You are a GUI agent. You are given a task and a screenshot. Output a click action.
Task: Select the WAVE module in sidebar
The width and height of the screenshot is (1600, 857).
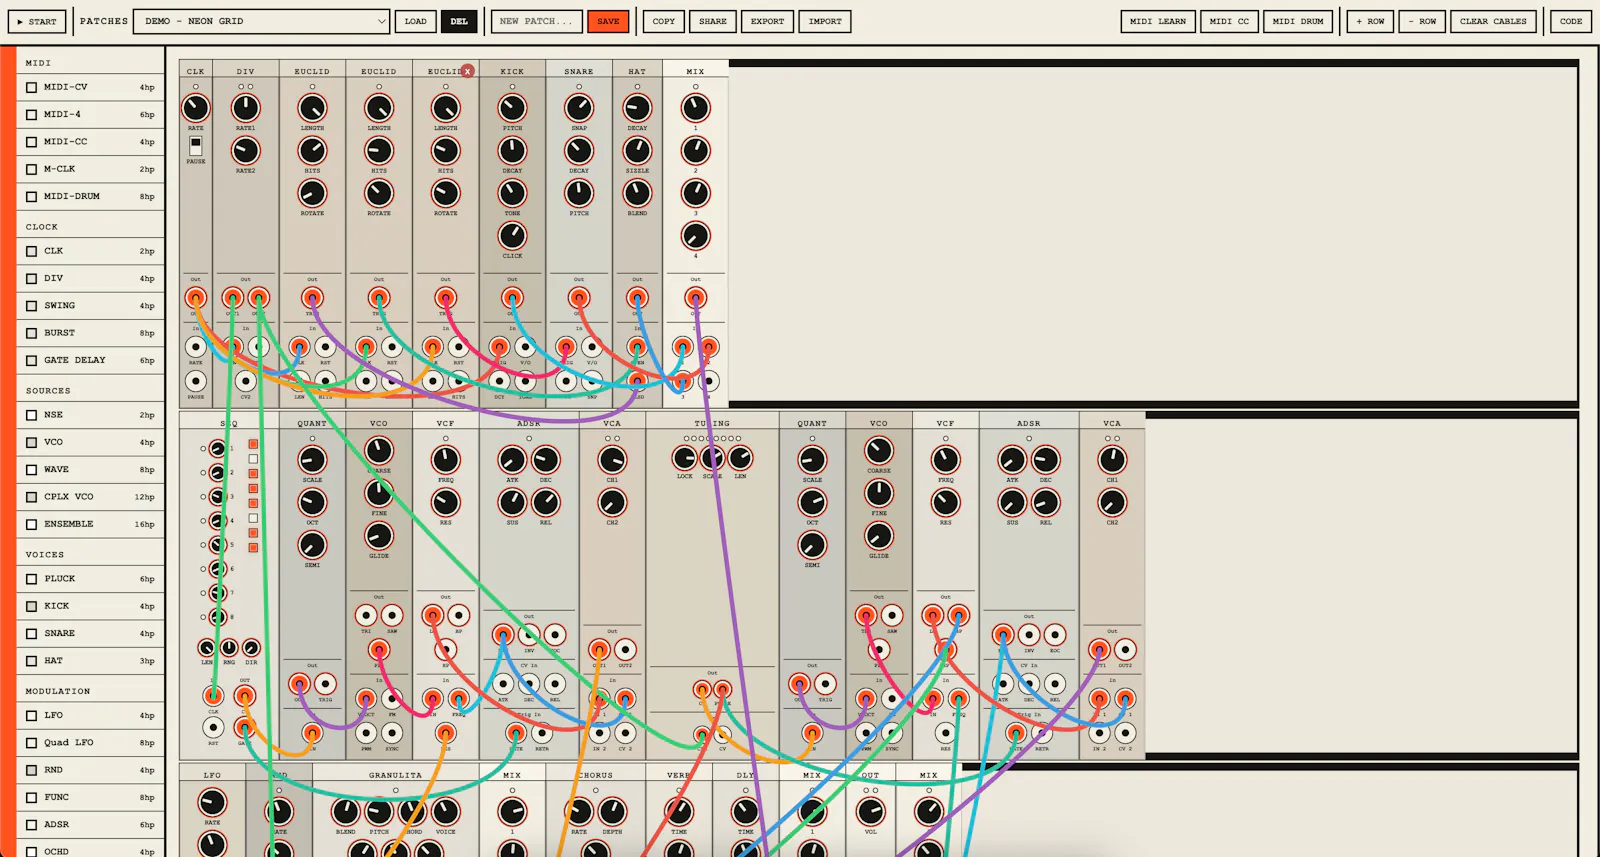(91, 469)
